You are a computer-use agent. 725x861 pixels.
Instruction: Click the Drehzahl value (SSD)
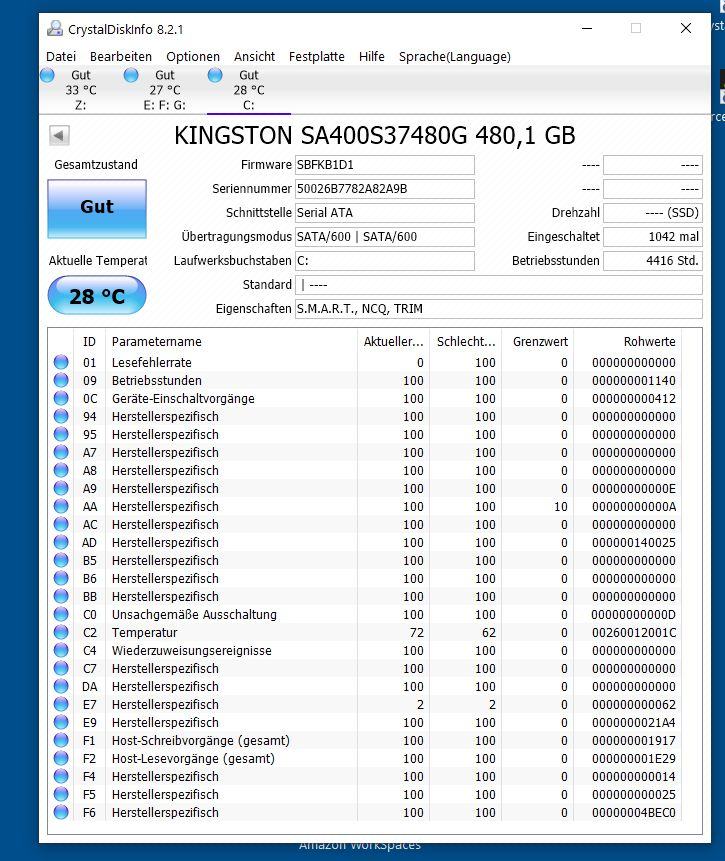[652, 213]
